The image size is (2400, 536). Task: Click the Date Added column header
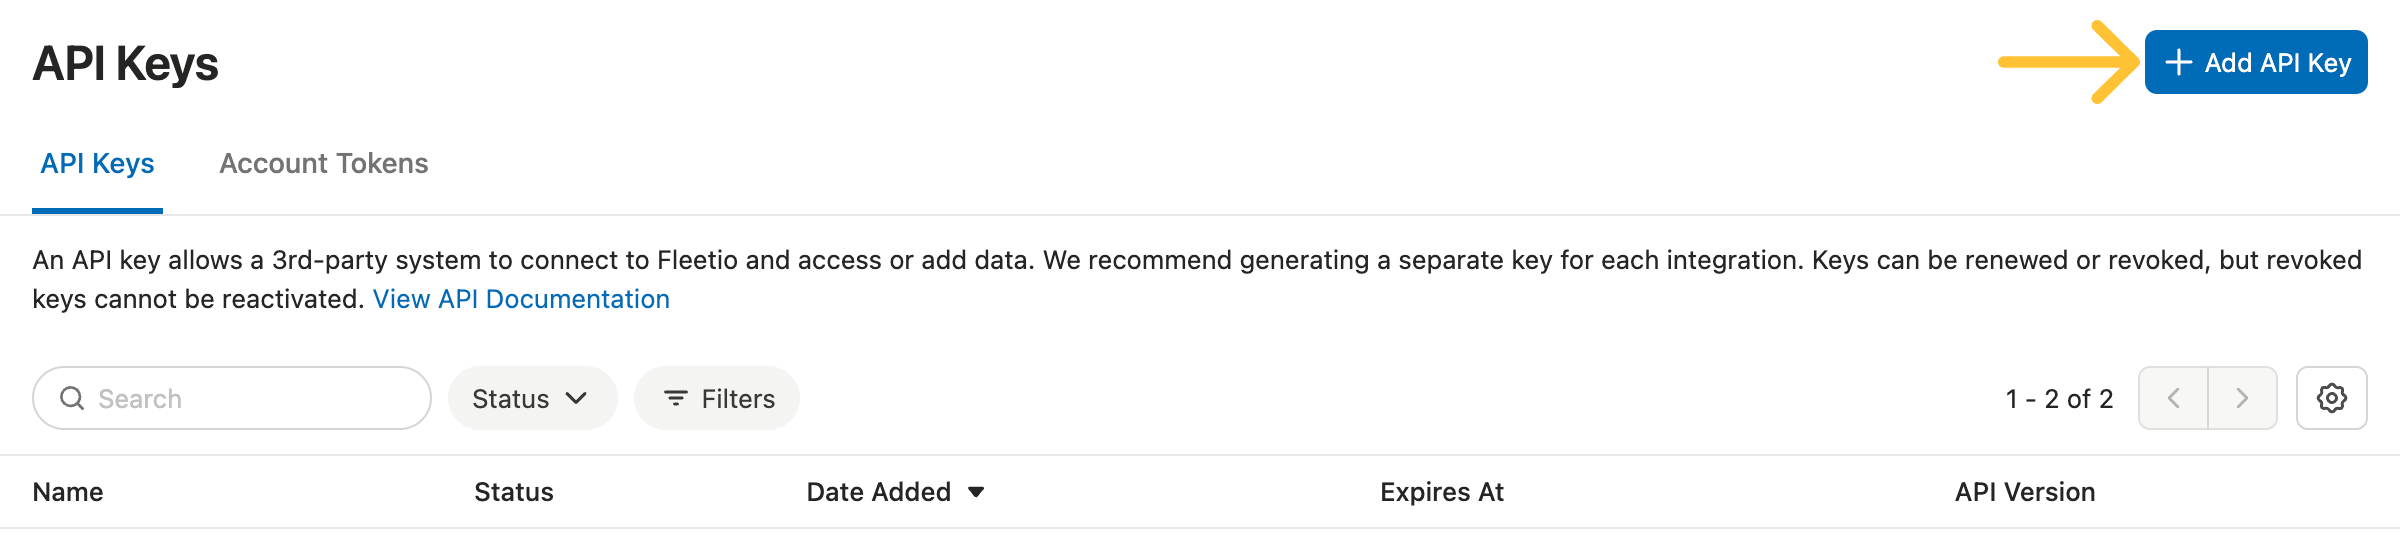(878, 492)
